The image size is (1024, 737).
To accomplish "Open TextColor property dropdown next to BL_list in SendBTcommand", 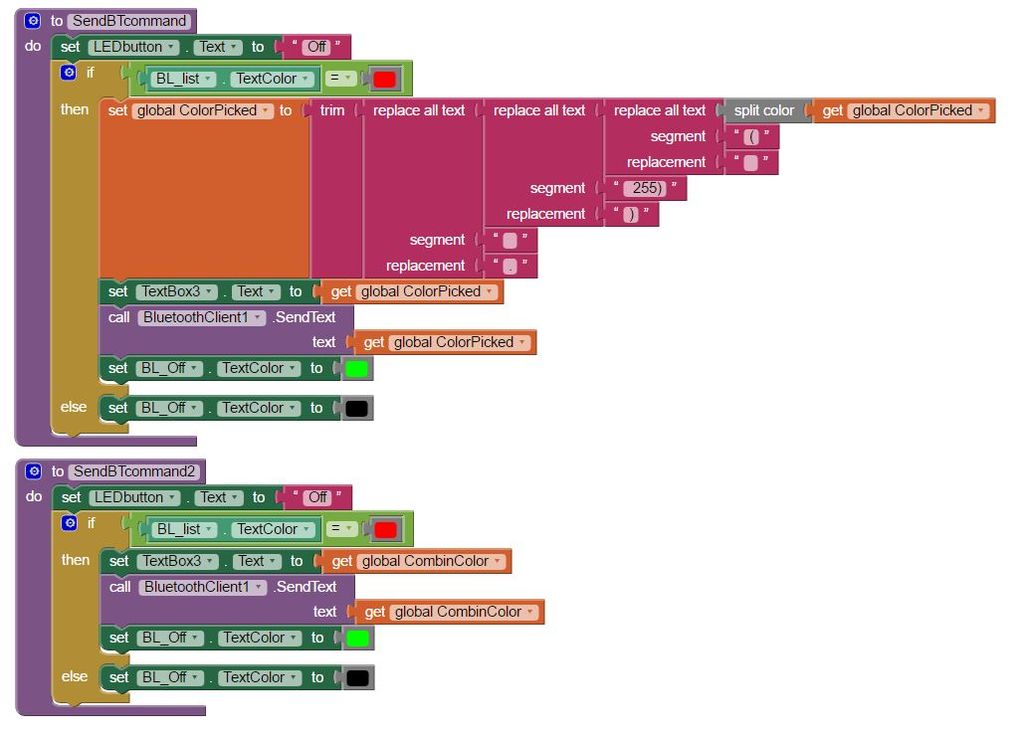I will [x=272, y=79].
